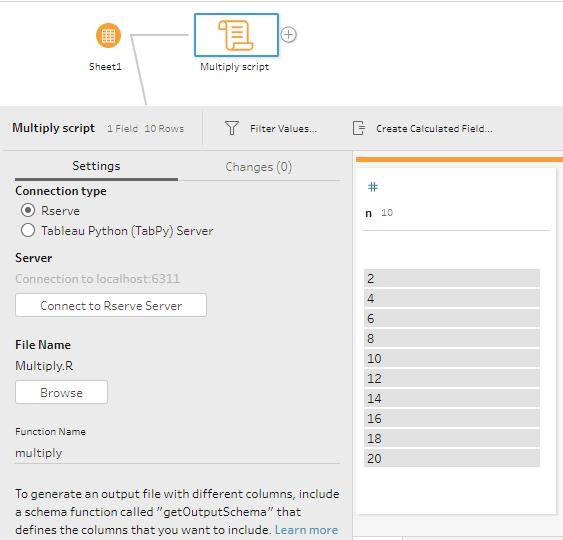Click Create Calculated Field text
This screenshot has width=563, height=540.
[x=434, y=129]
